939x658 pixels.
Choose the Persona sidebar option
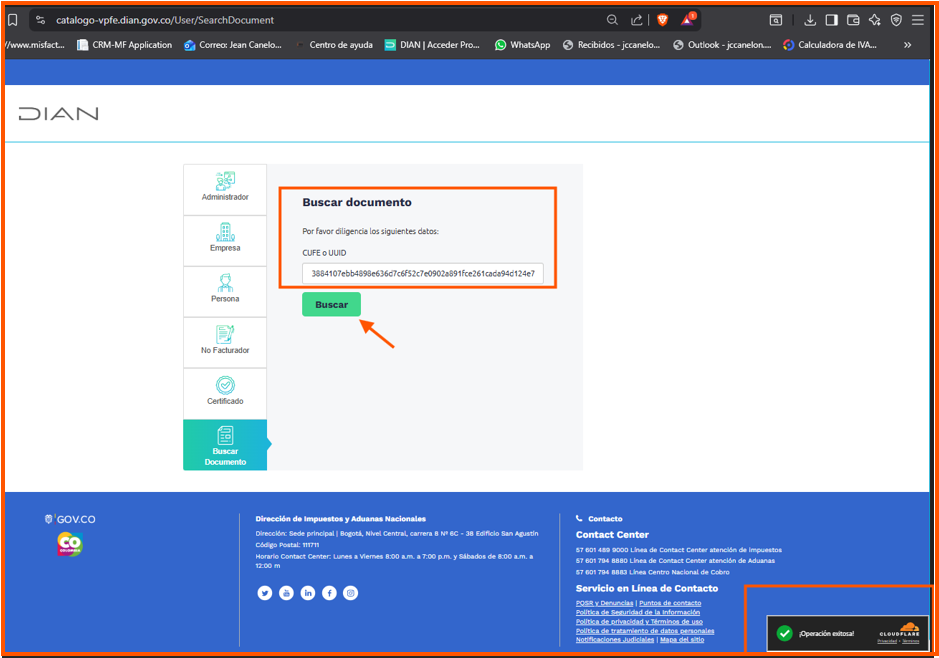click(x=225, y=290)
